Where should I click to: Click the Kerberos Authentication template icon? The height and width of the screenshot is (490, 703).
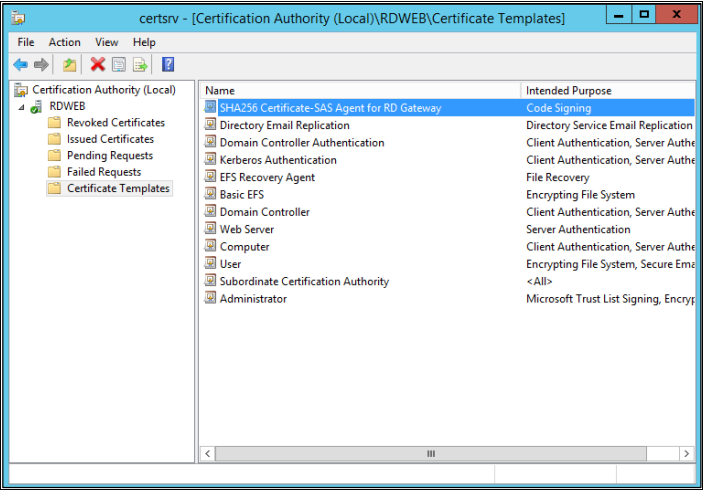(210, 159)
